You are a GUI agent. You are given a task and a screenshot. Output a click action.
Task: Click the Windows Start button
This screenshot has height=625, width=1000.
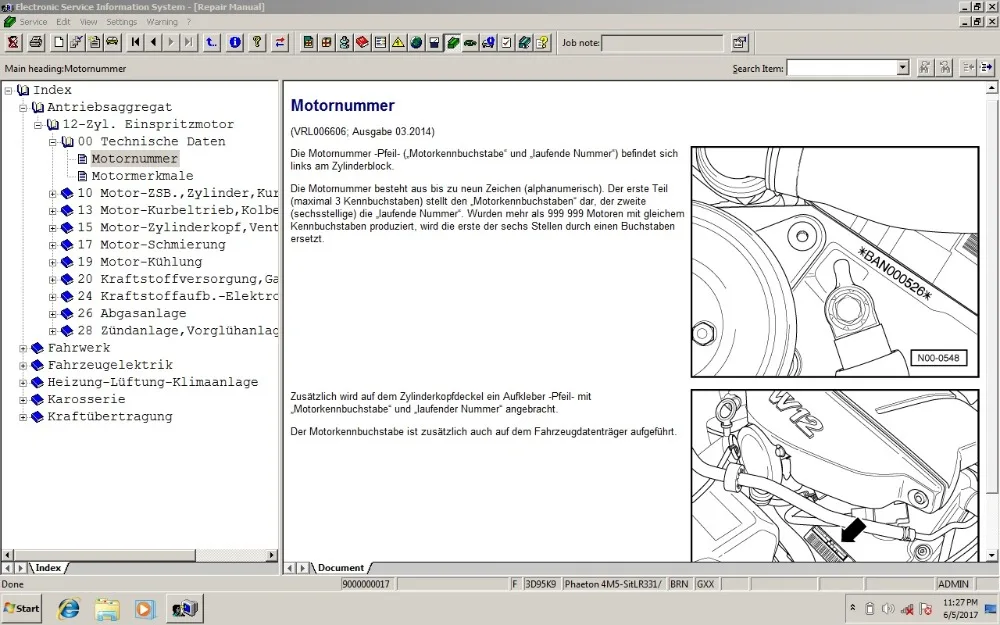tap(22, 608)
